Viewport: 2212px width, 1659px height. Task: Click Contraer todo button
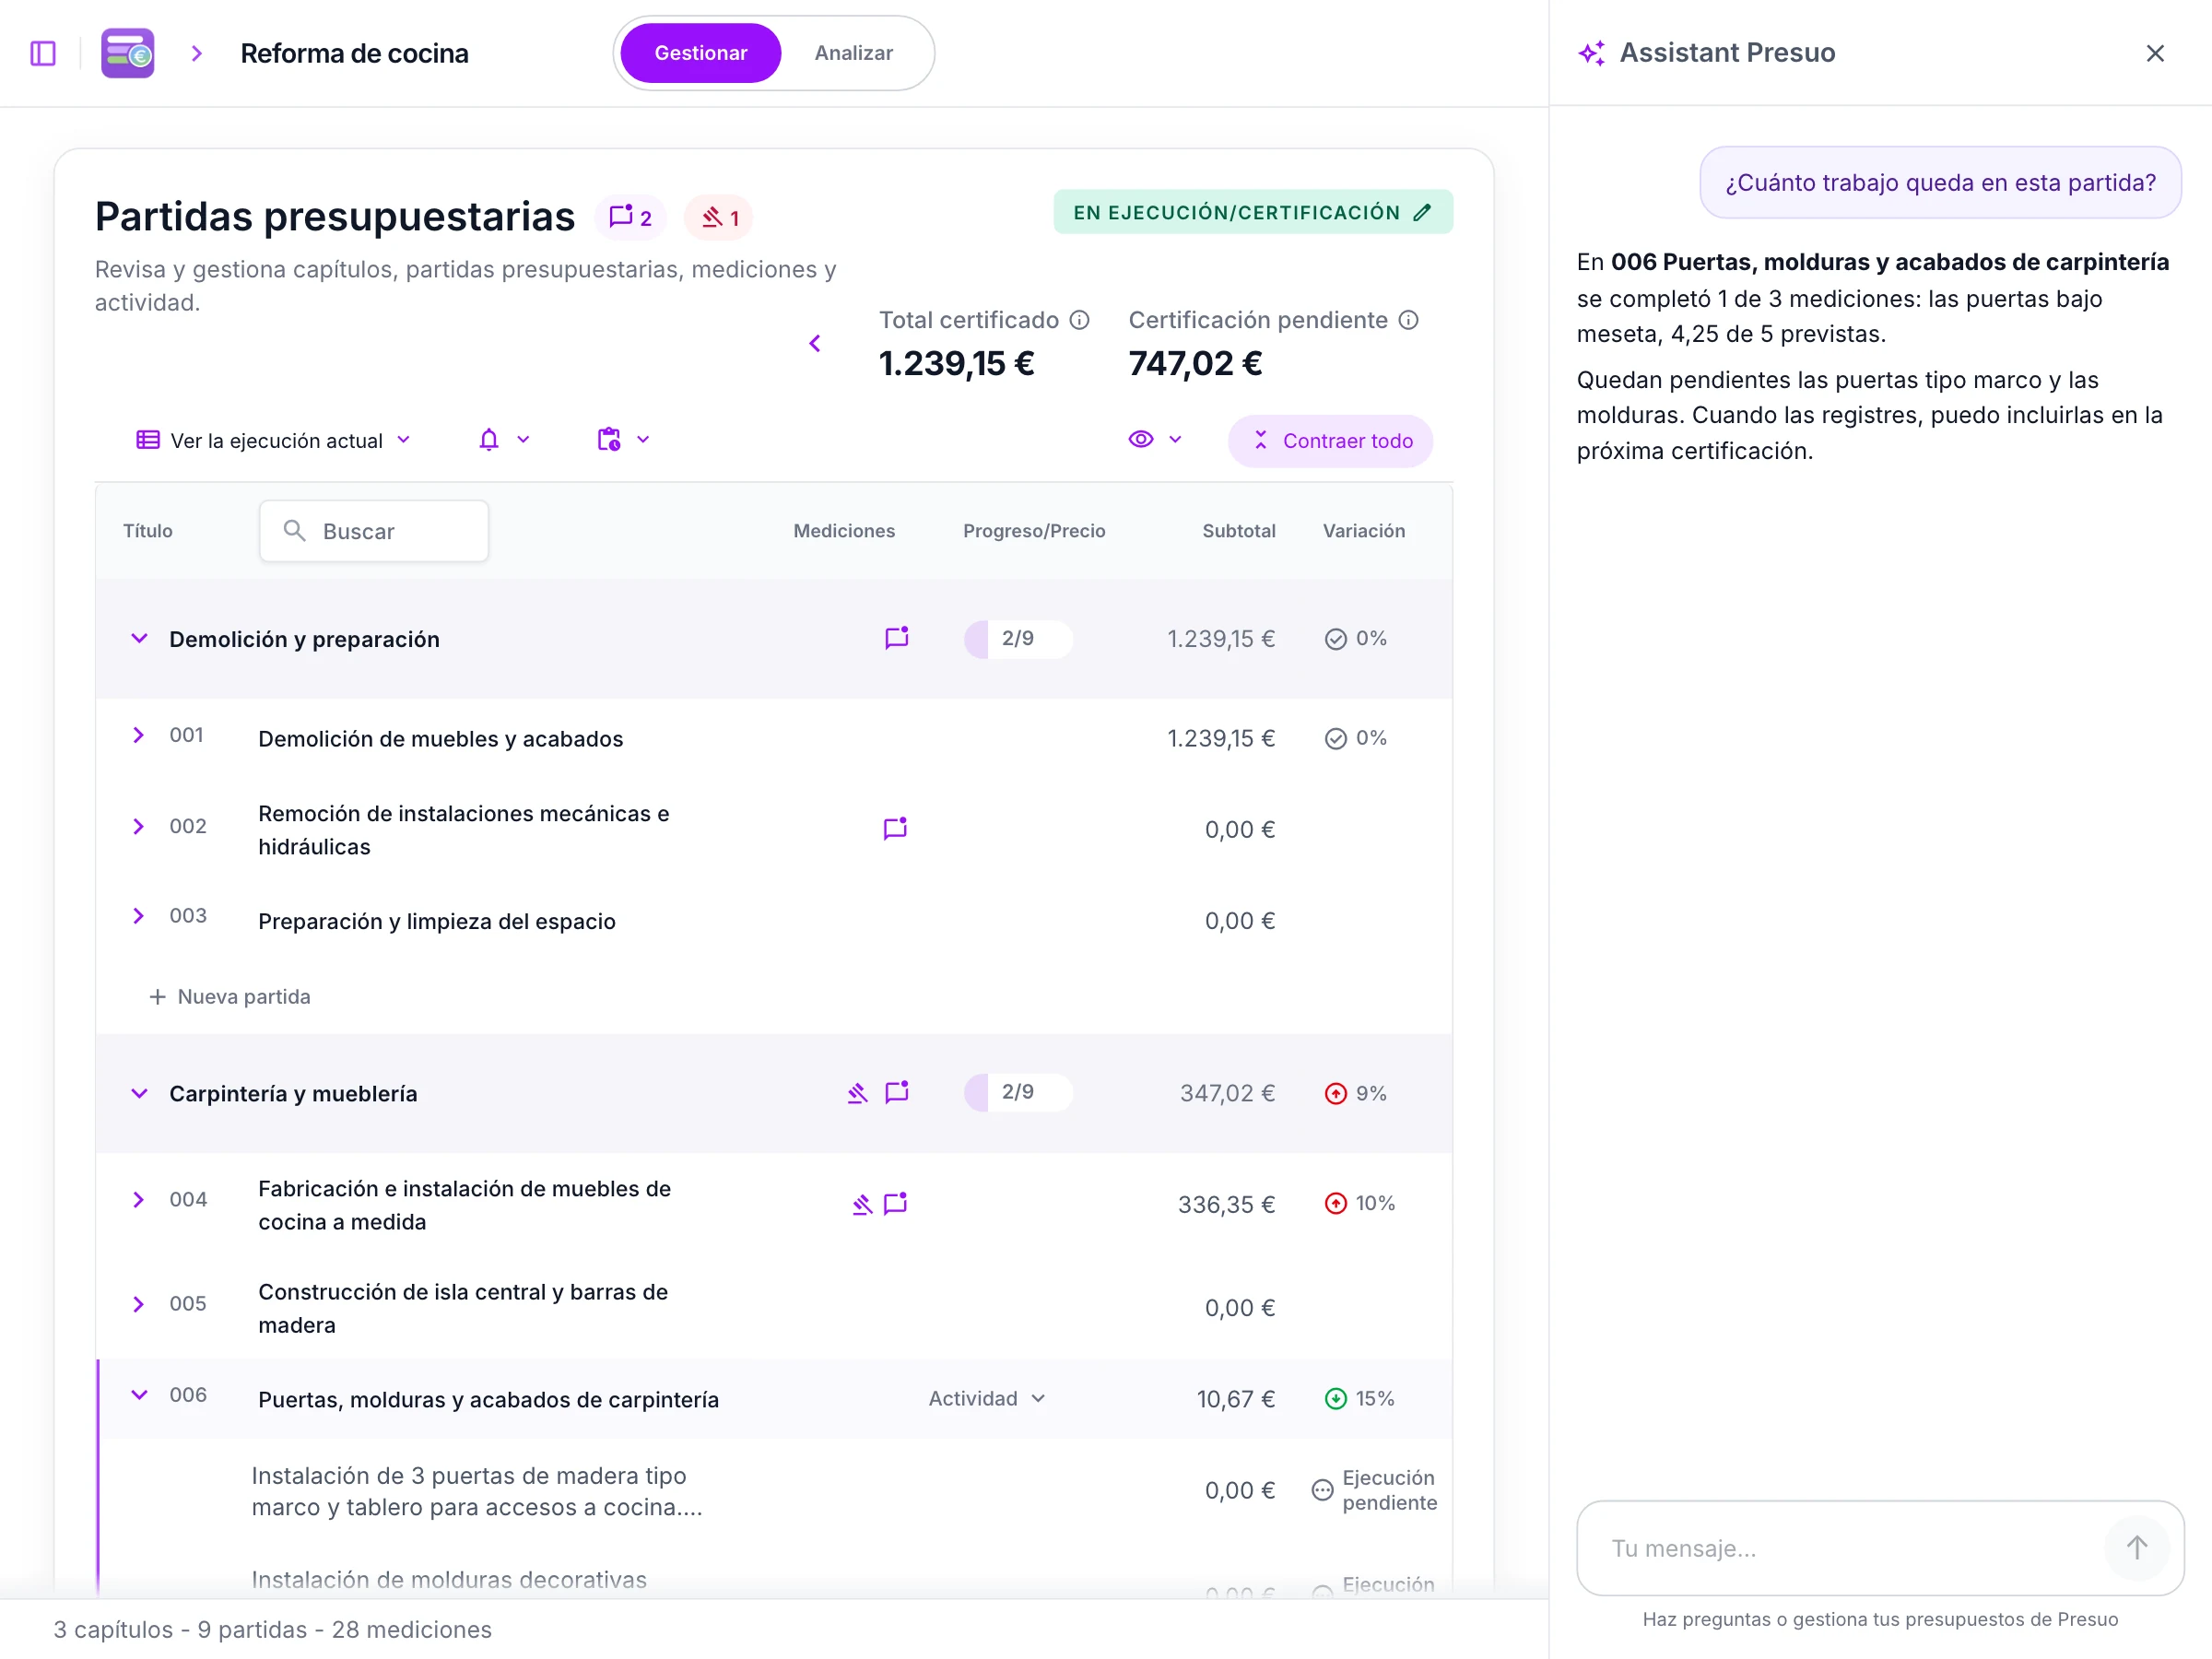(x=1330, y=441)
